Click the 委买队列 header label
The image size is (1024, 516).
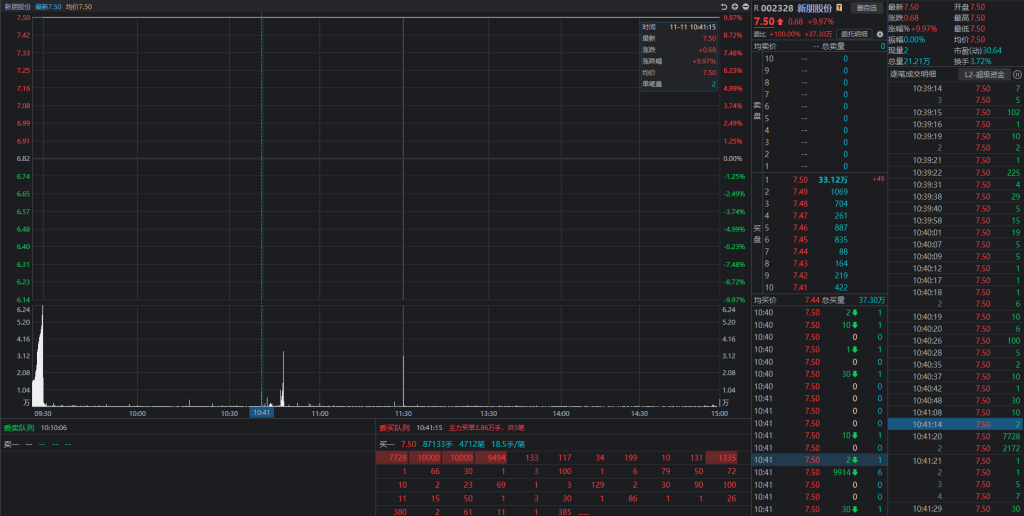[x=394, y=427]
